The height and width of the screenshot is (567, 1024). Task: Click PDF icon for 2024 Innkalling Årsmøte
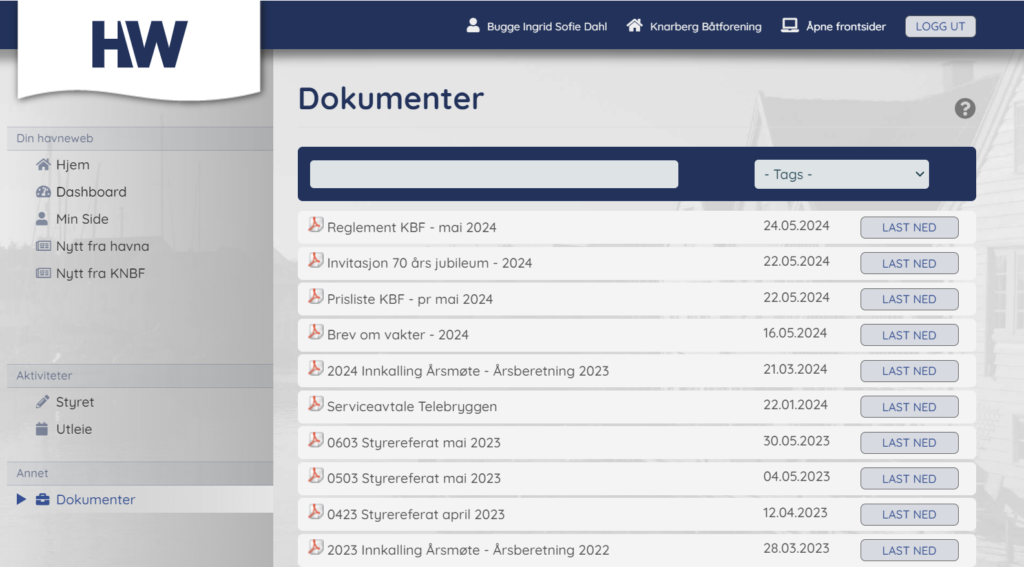(315, 368)
